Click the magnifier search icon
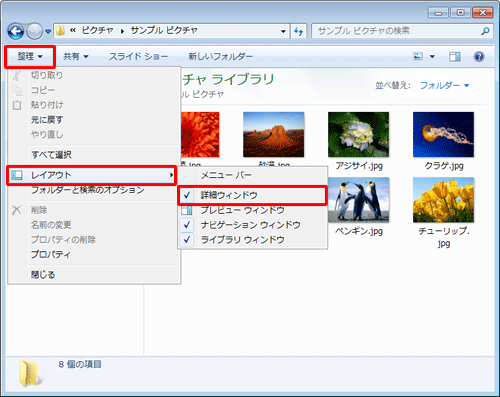The image size is (500, 397). pos(485,31)
